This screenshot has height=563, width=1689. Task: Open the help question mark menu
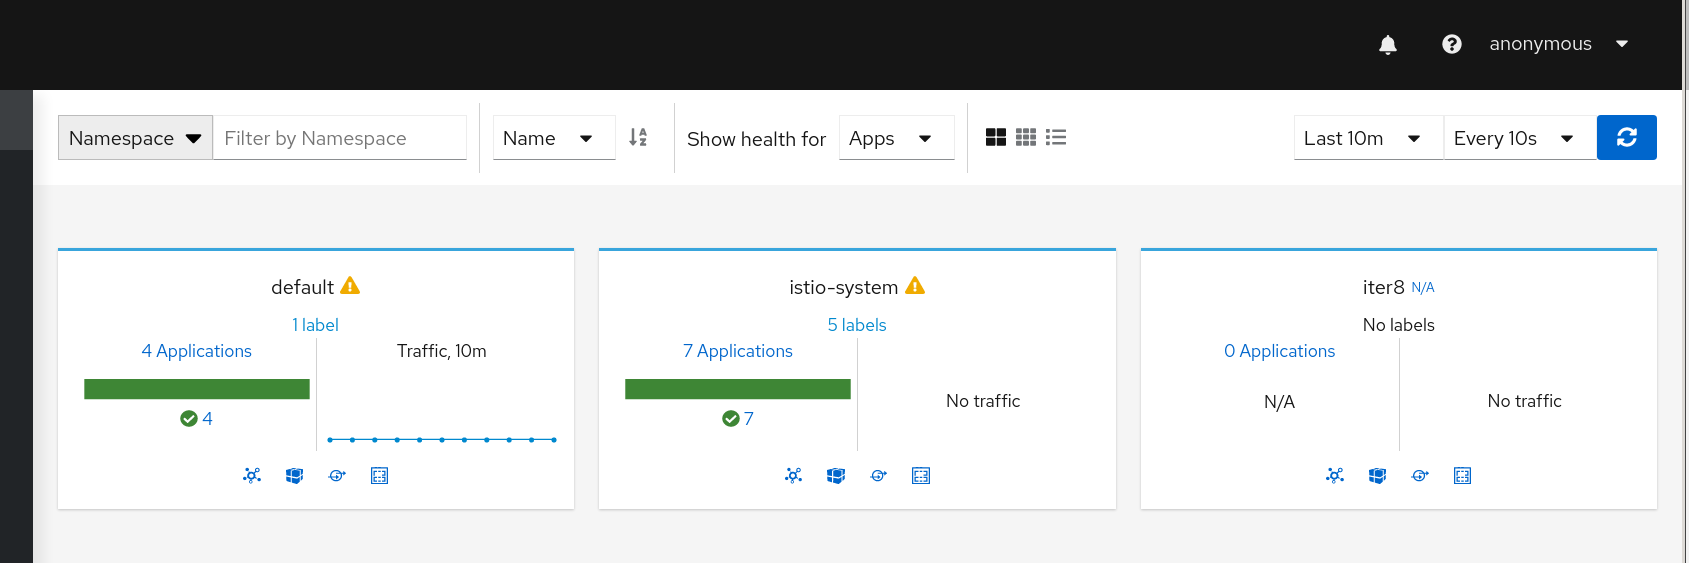pos(1451,44)
